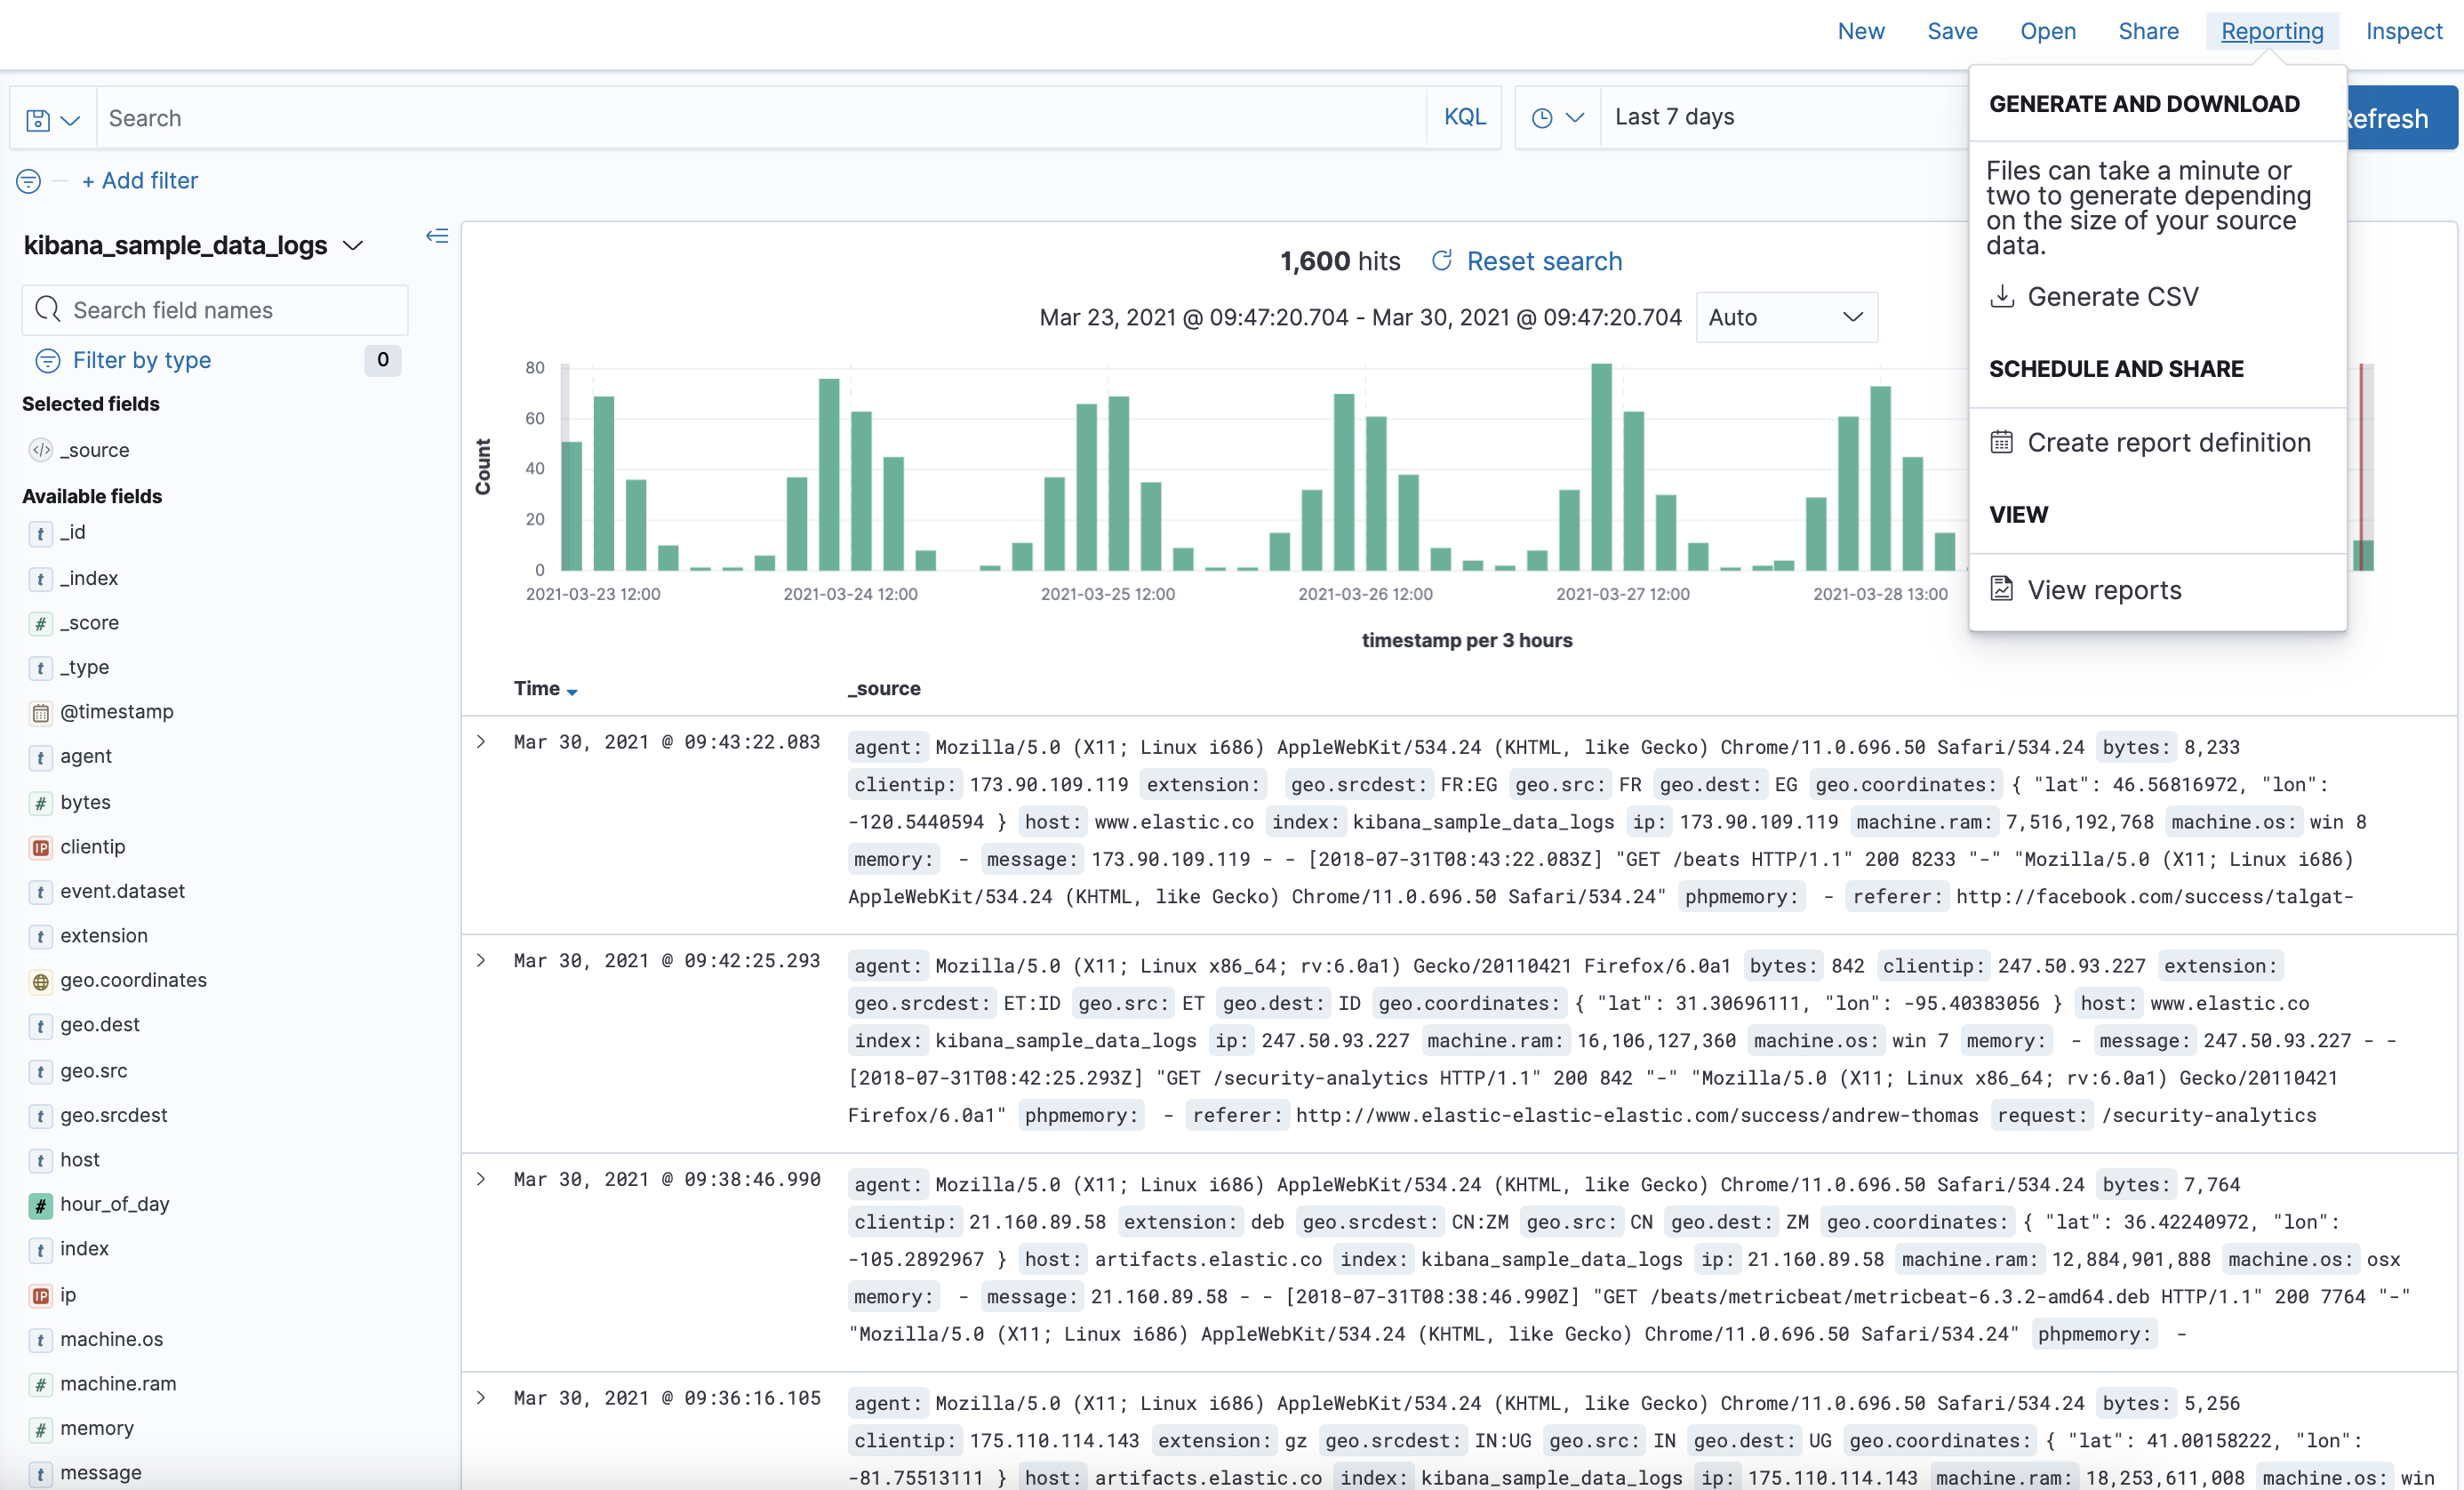Viewport: 2464px width, 1490px height.
Task: Select the Reporting menu tab
Action: [2270, 32]
